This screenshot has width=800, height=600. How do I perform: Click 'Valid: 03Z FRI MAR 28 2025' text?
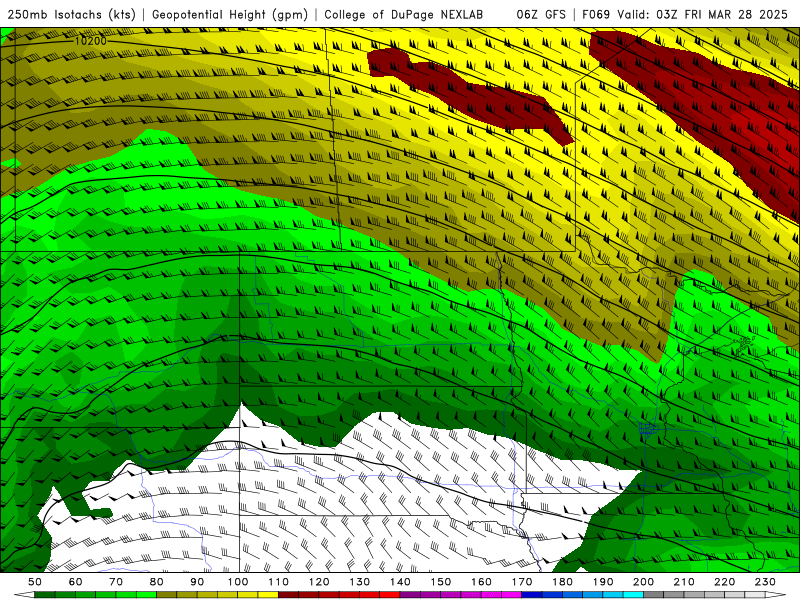(x=703, y=14)
